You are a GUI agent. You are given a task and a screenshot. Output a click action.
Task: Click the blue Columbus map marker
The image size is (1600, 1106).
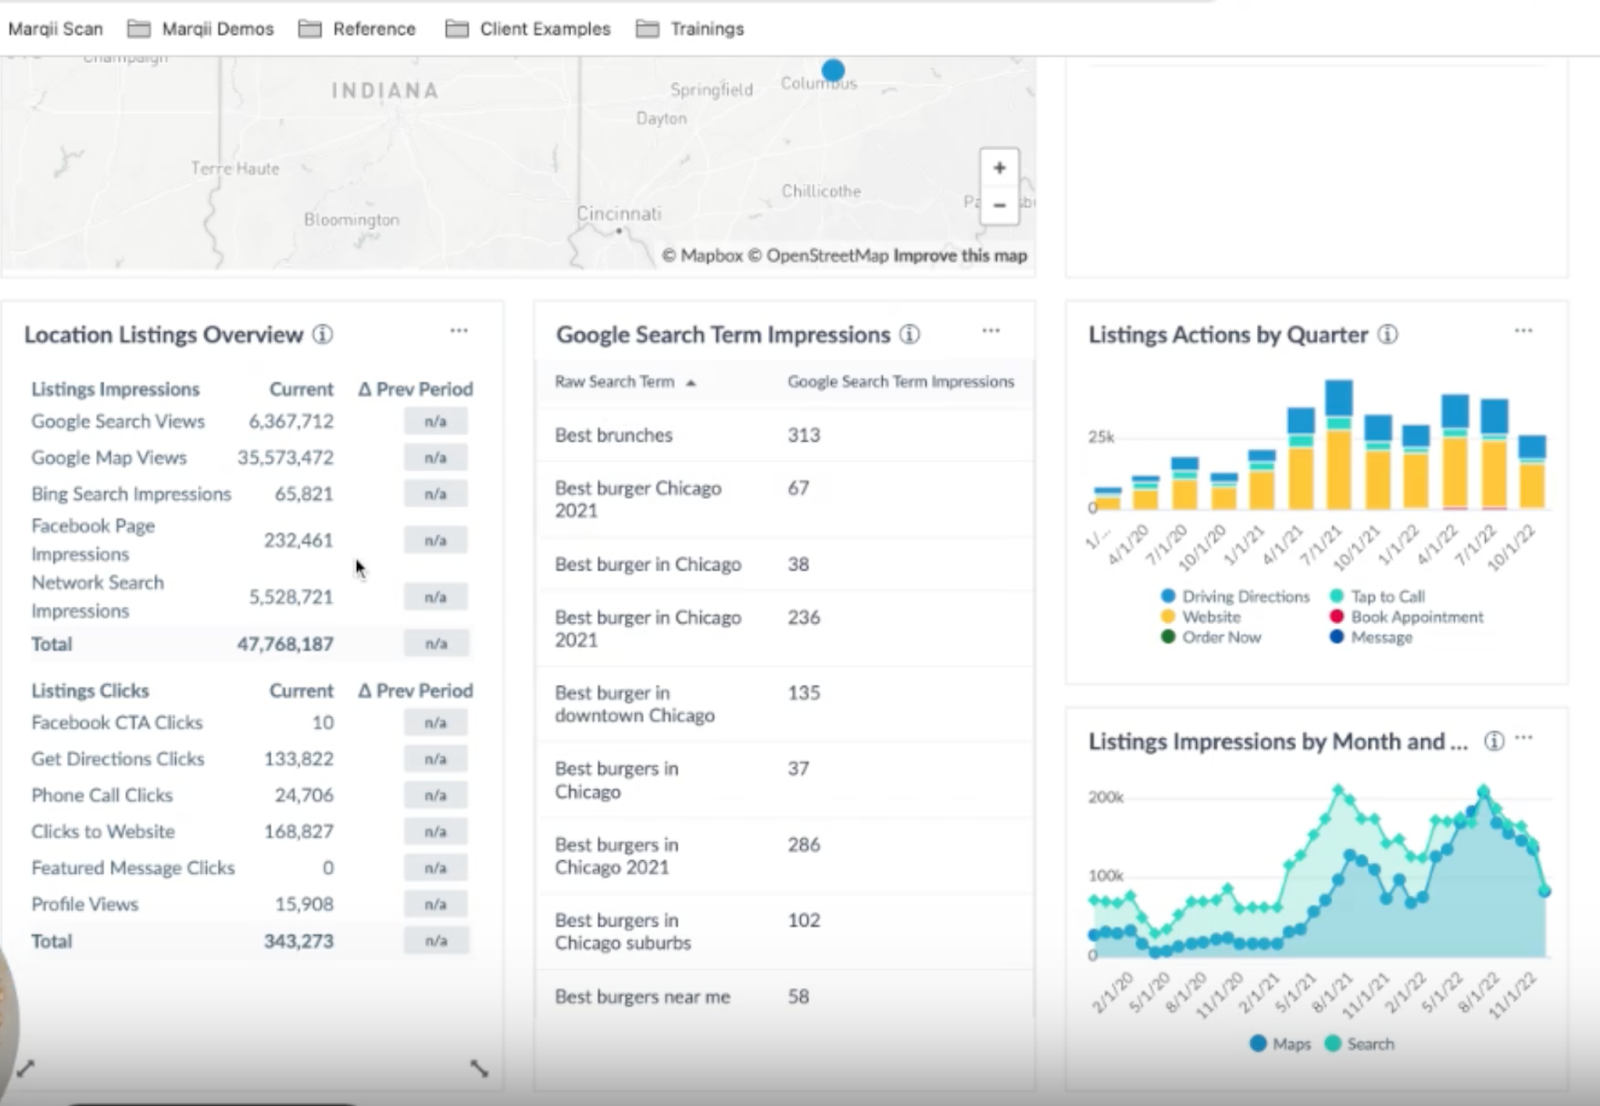(x=833, y=71)
